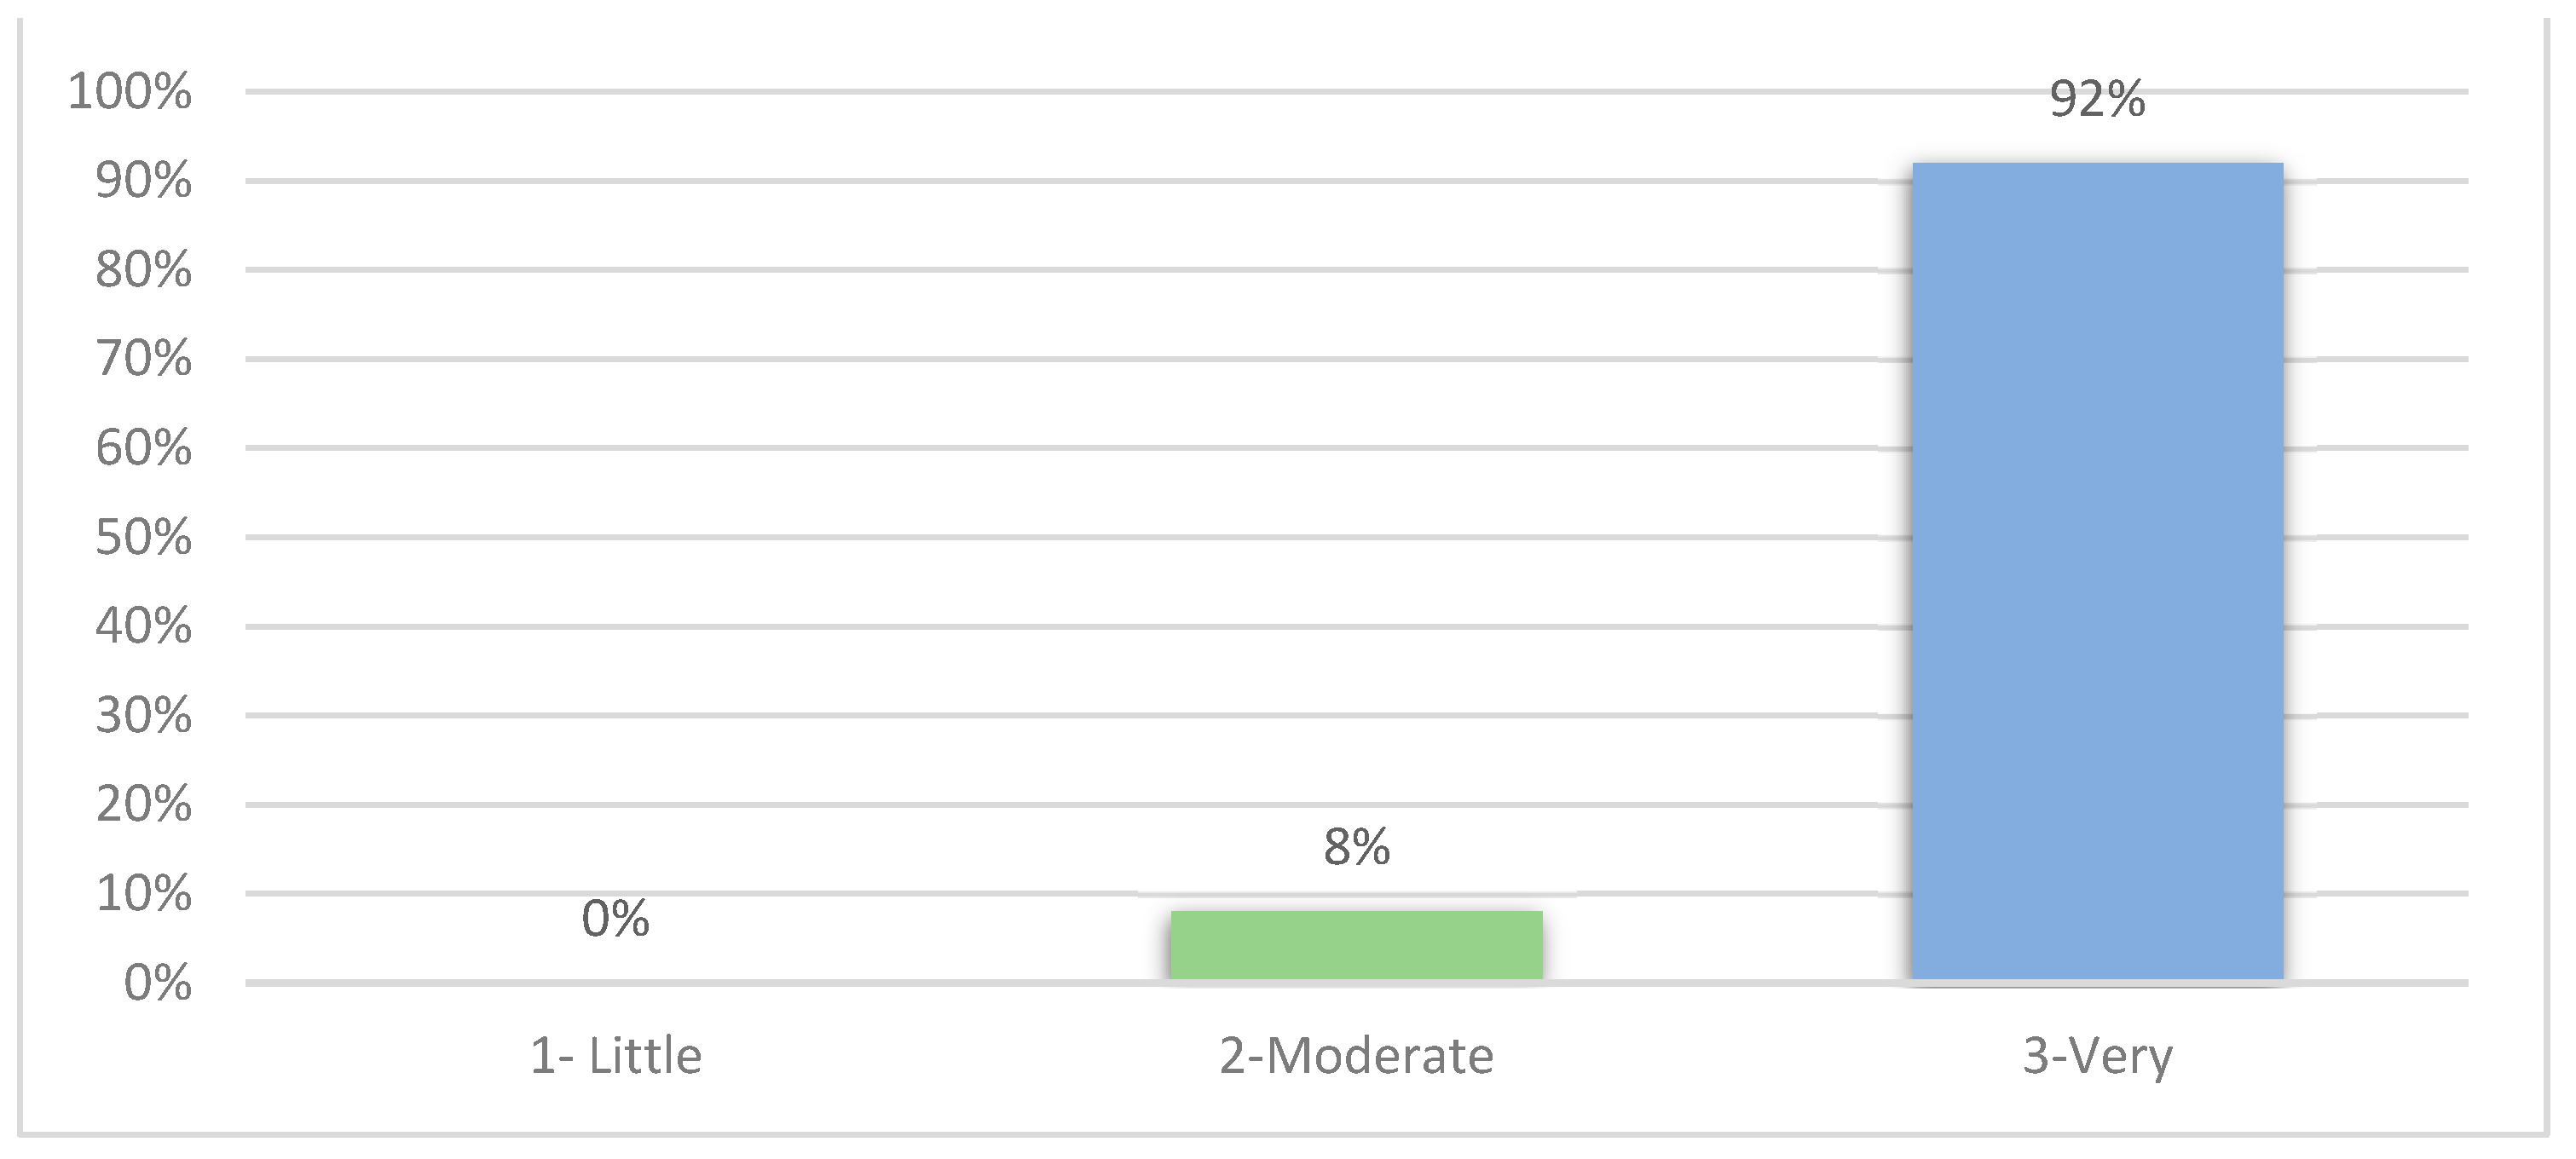Screen dimensions: 2576x1159
Task: Click the 20% y-axis label
Action: (143, 804)
